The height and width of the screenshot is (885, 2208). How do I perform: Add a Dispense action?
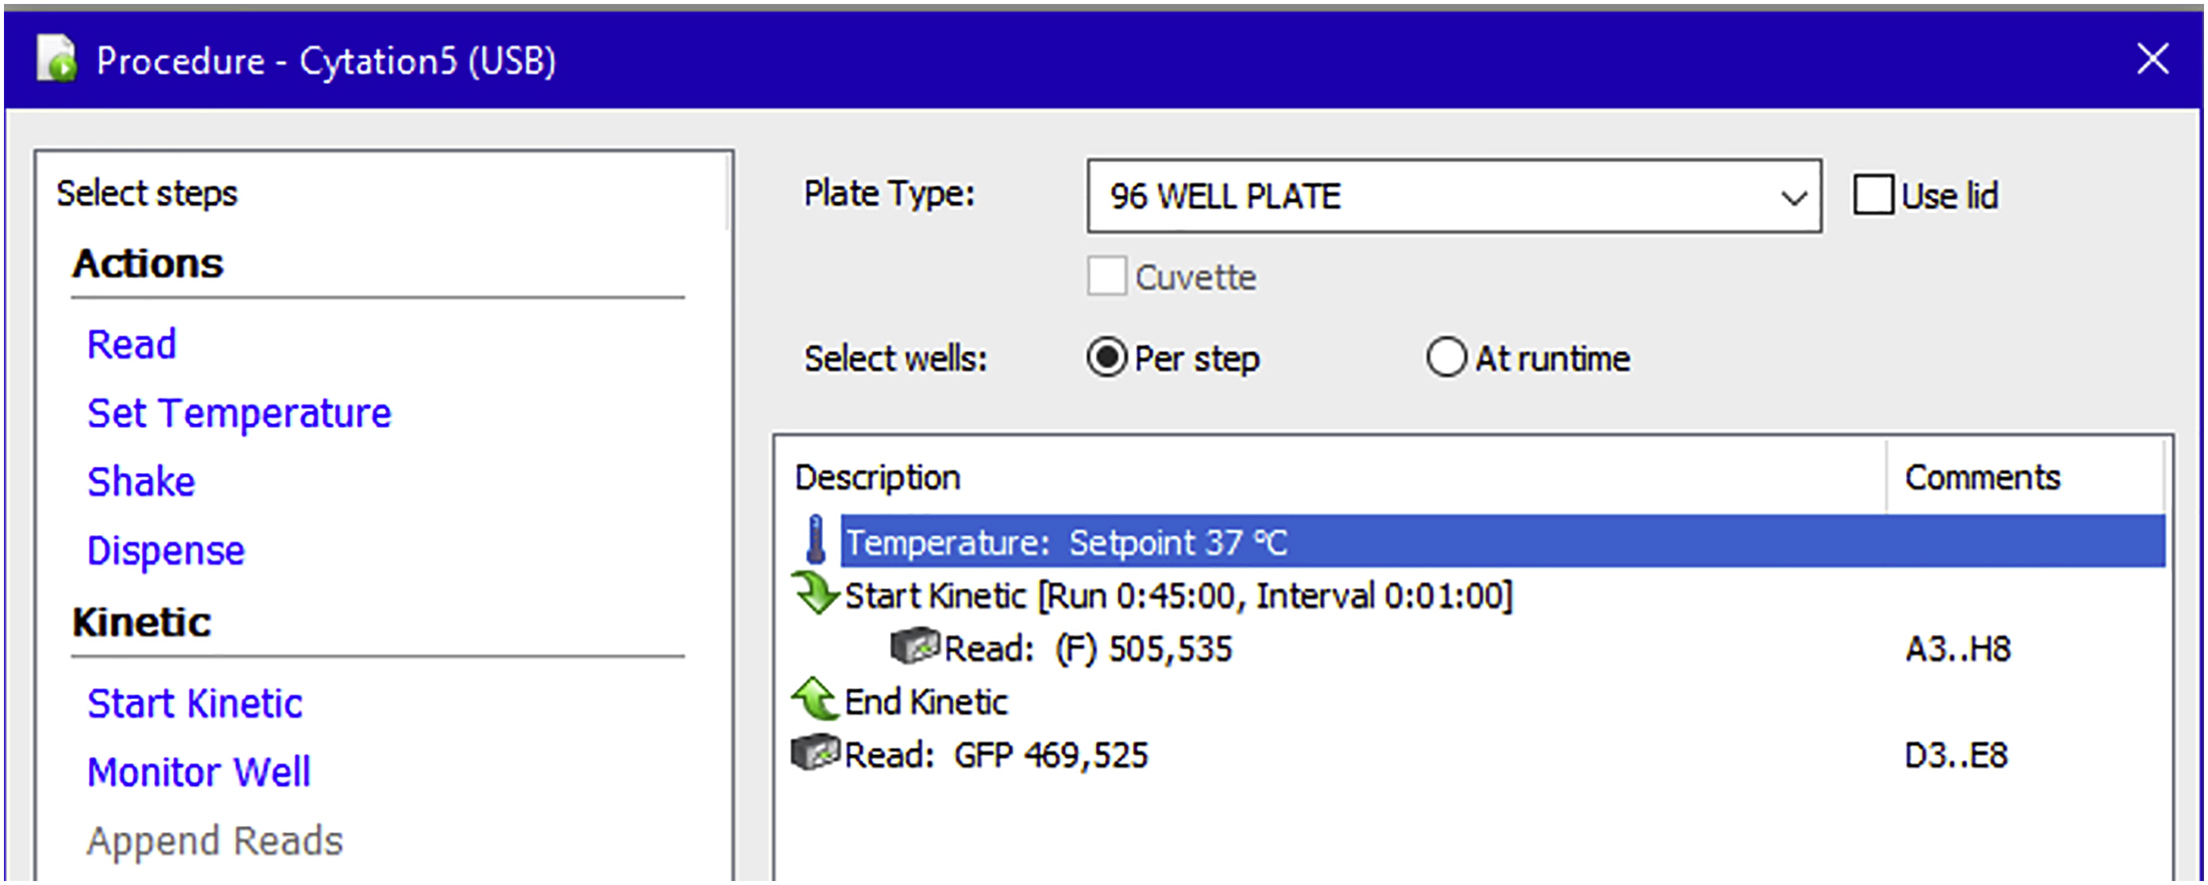pos(166,551)
